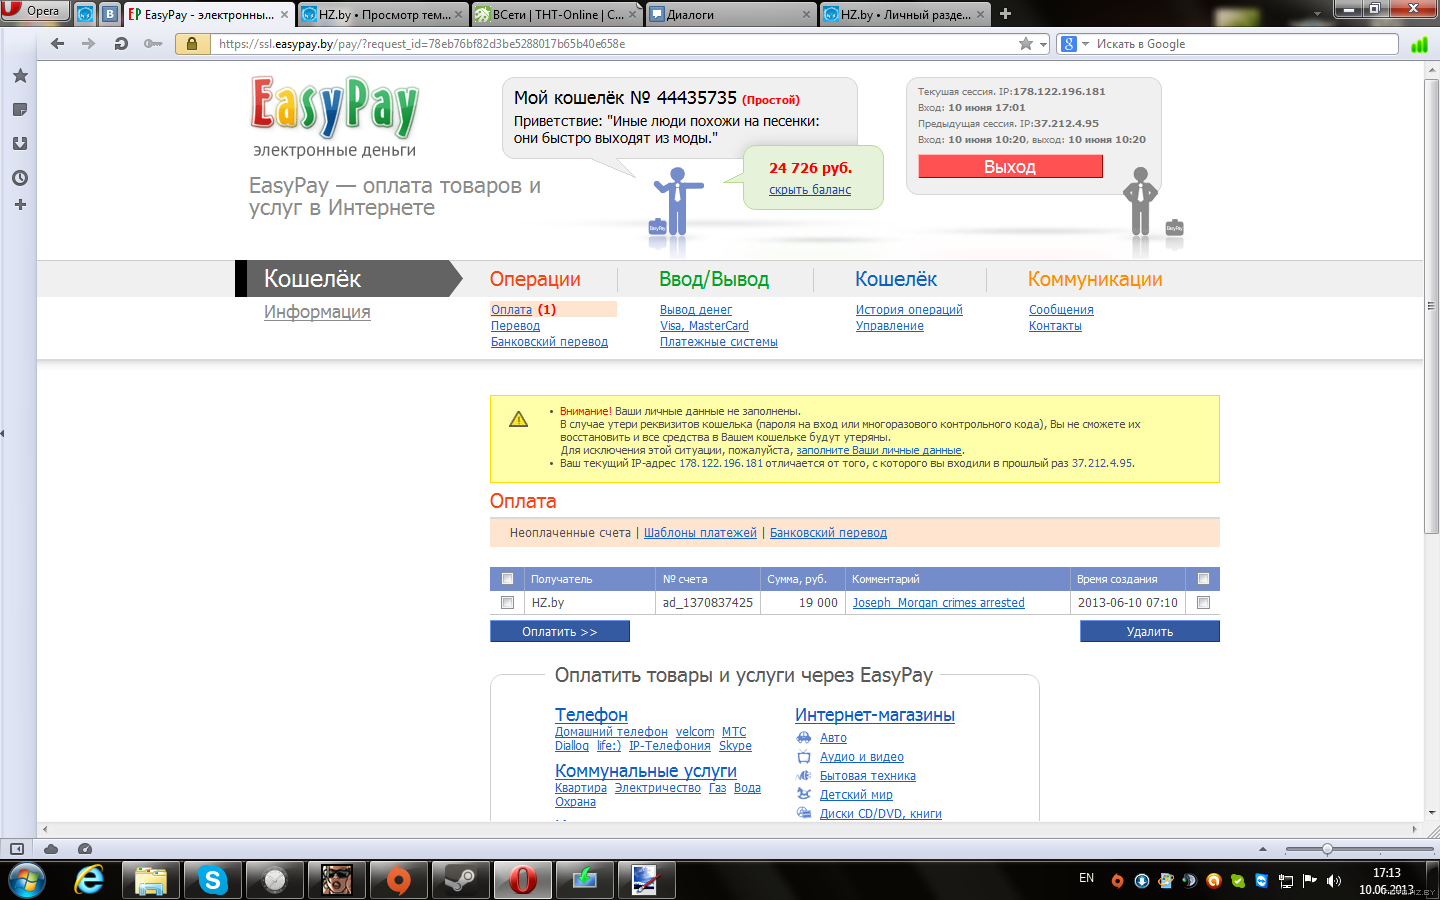Switch to the pinned VK tab
The width and height of the screenshot is (1440, 900).
click(109, 14)
